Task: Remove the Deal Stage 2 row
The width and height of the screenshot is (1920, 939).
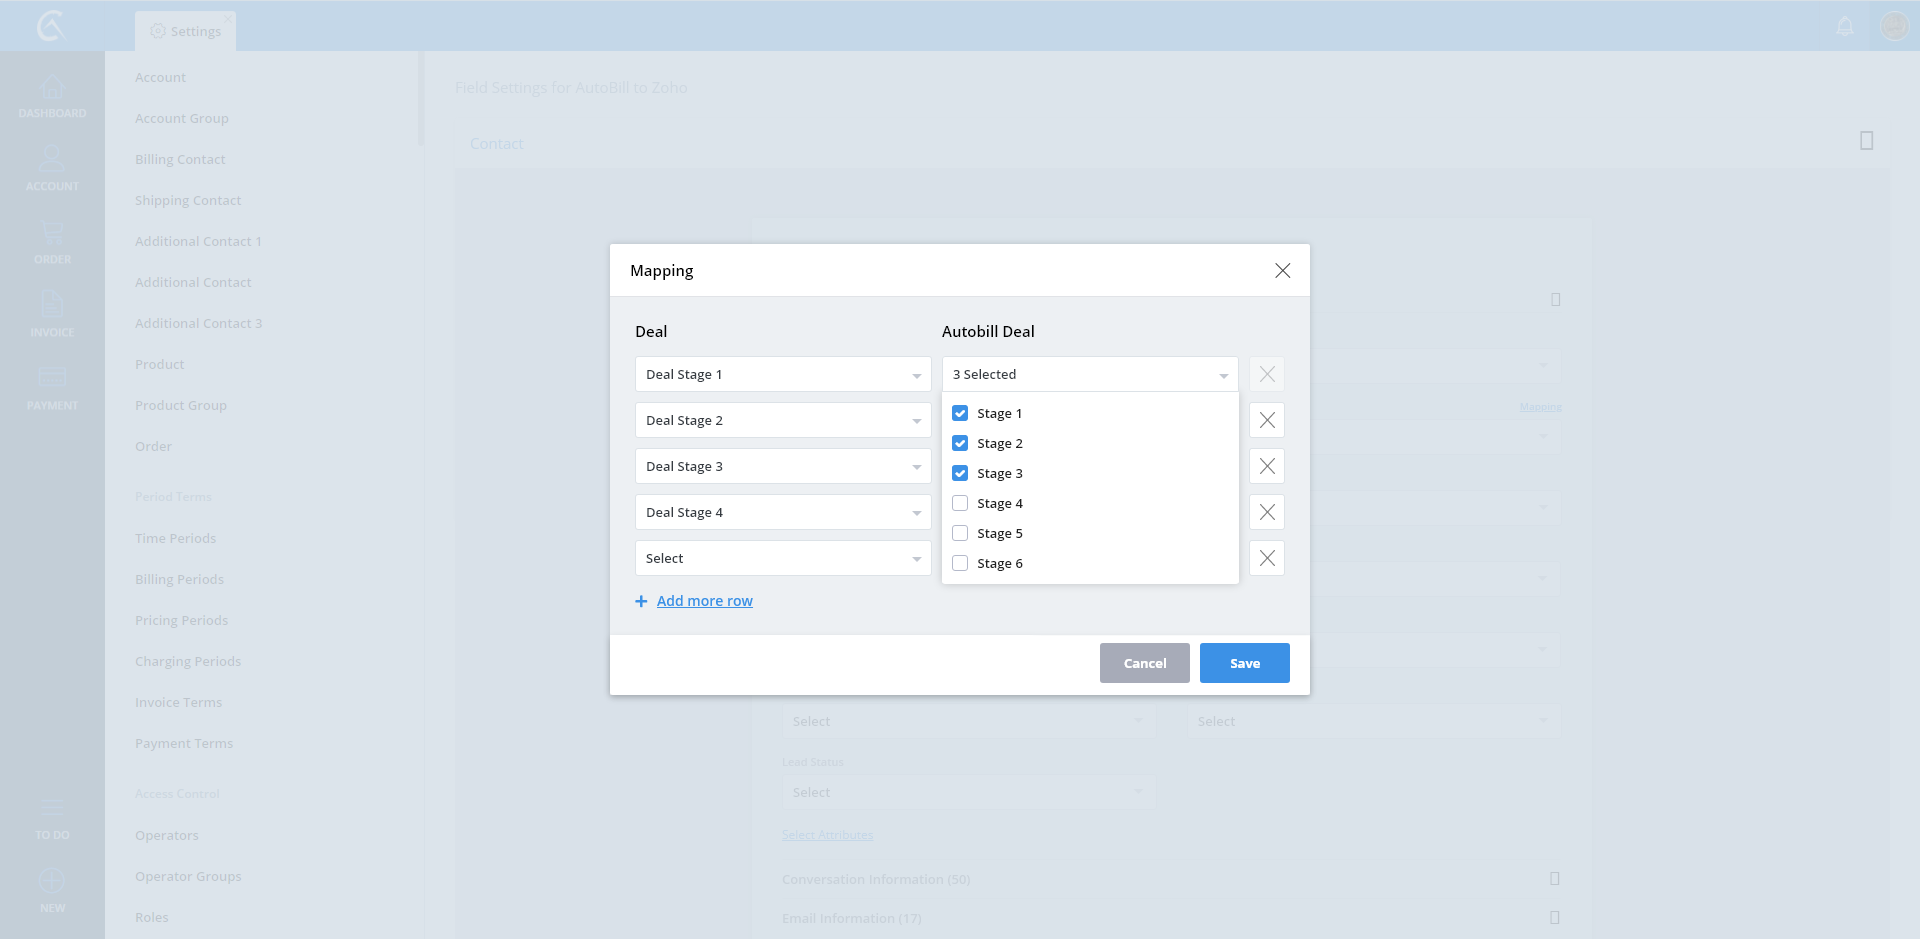Action: click(x=1266, y=420)
